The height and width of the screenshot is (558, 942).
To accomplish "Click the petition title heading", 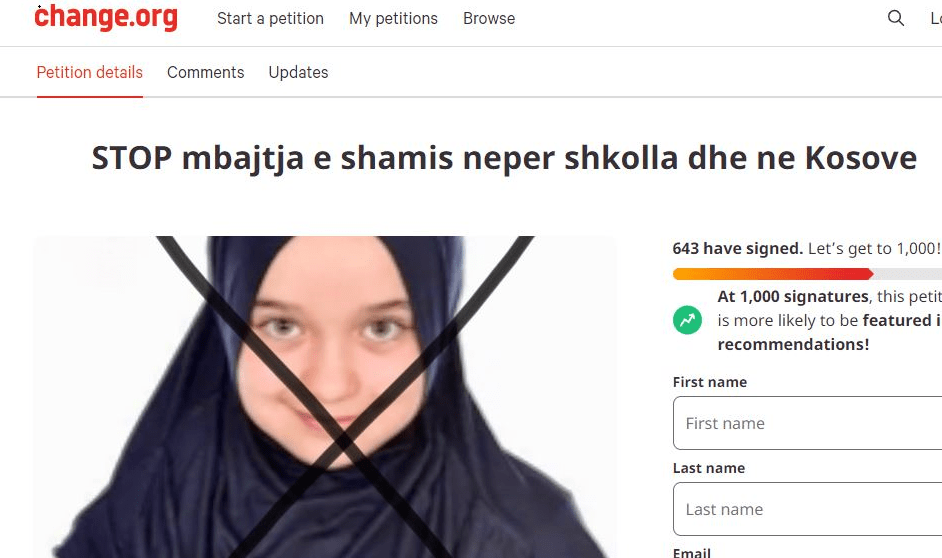I will (x=504, y=158).
